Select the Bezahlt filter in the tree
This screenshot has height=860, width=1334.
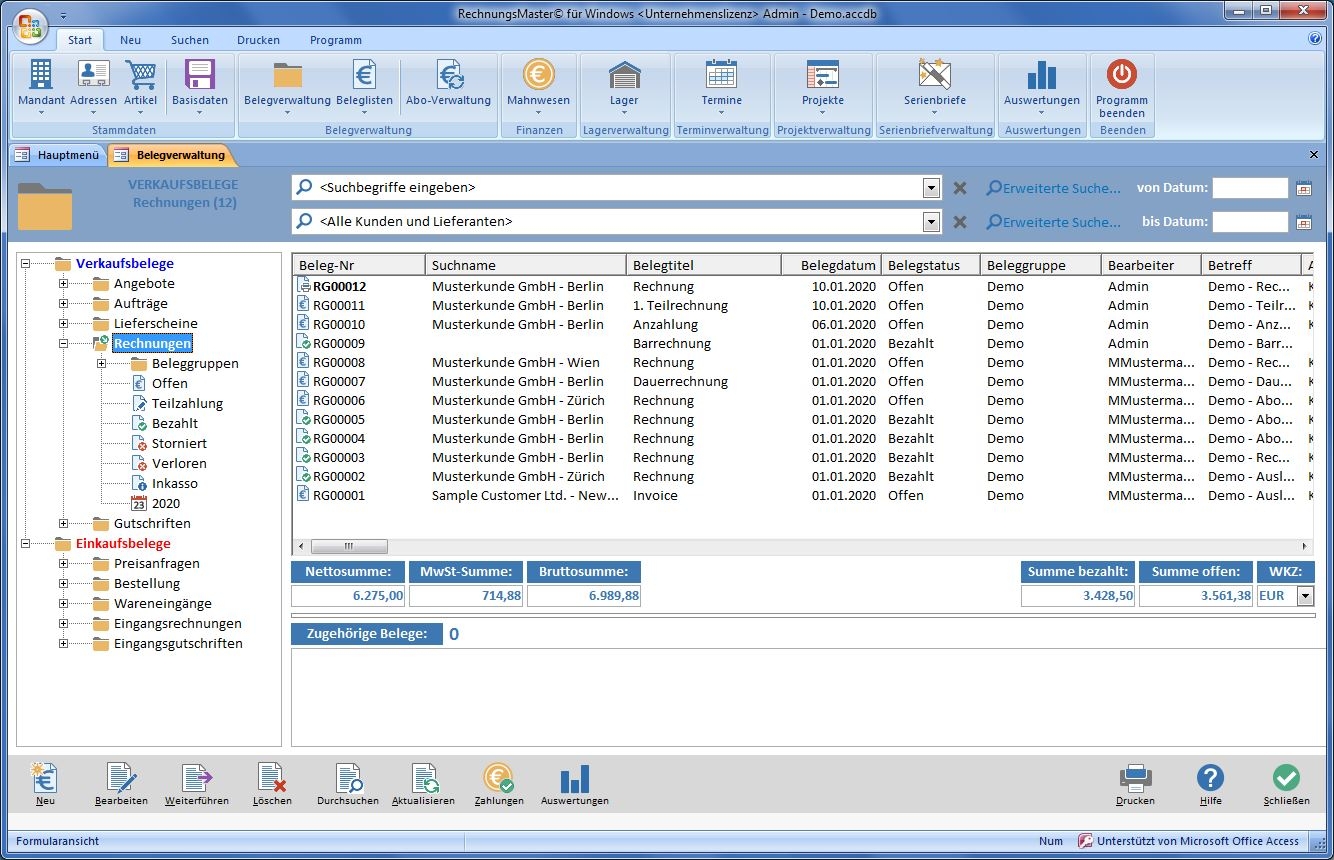click(174, 424)
